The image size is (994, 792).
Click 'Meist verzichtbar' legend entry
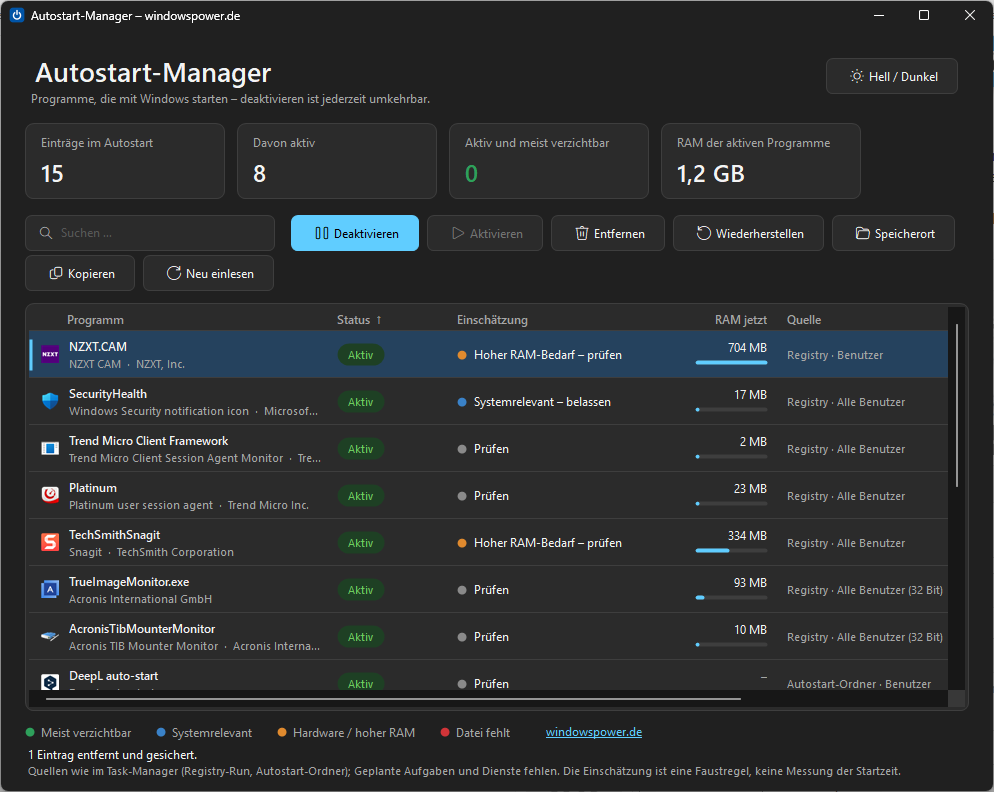click(79, 732)
